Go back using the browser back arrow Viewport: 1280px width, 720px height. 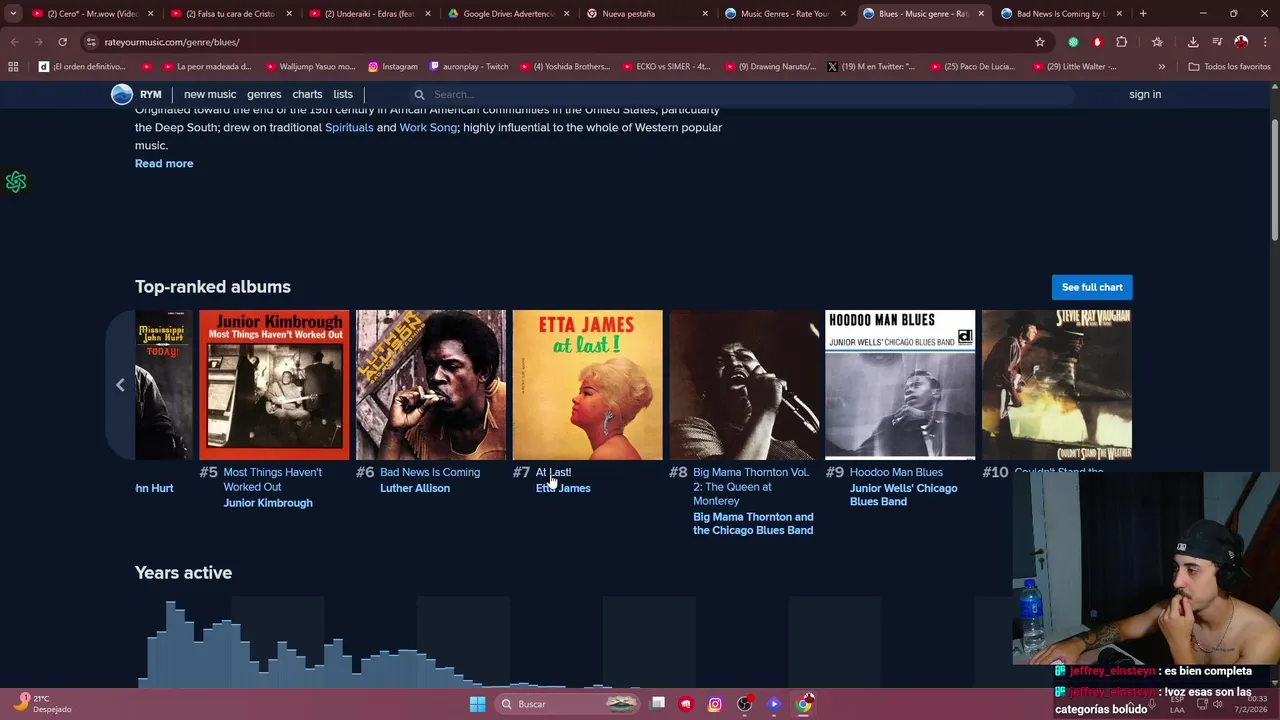14,42
